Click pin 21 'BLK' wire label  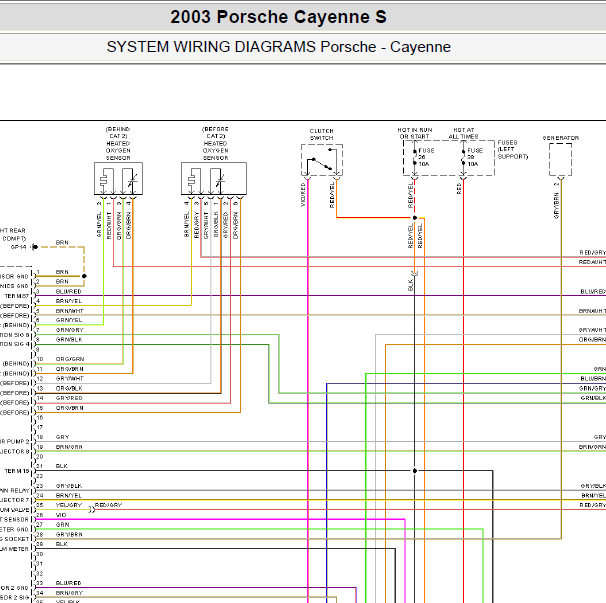point(61,466)
